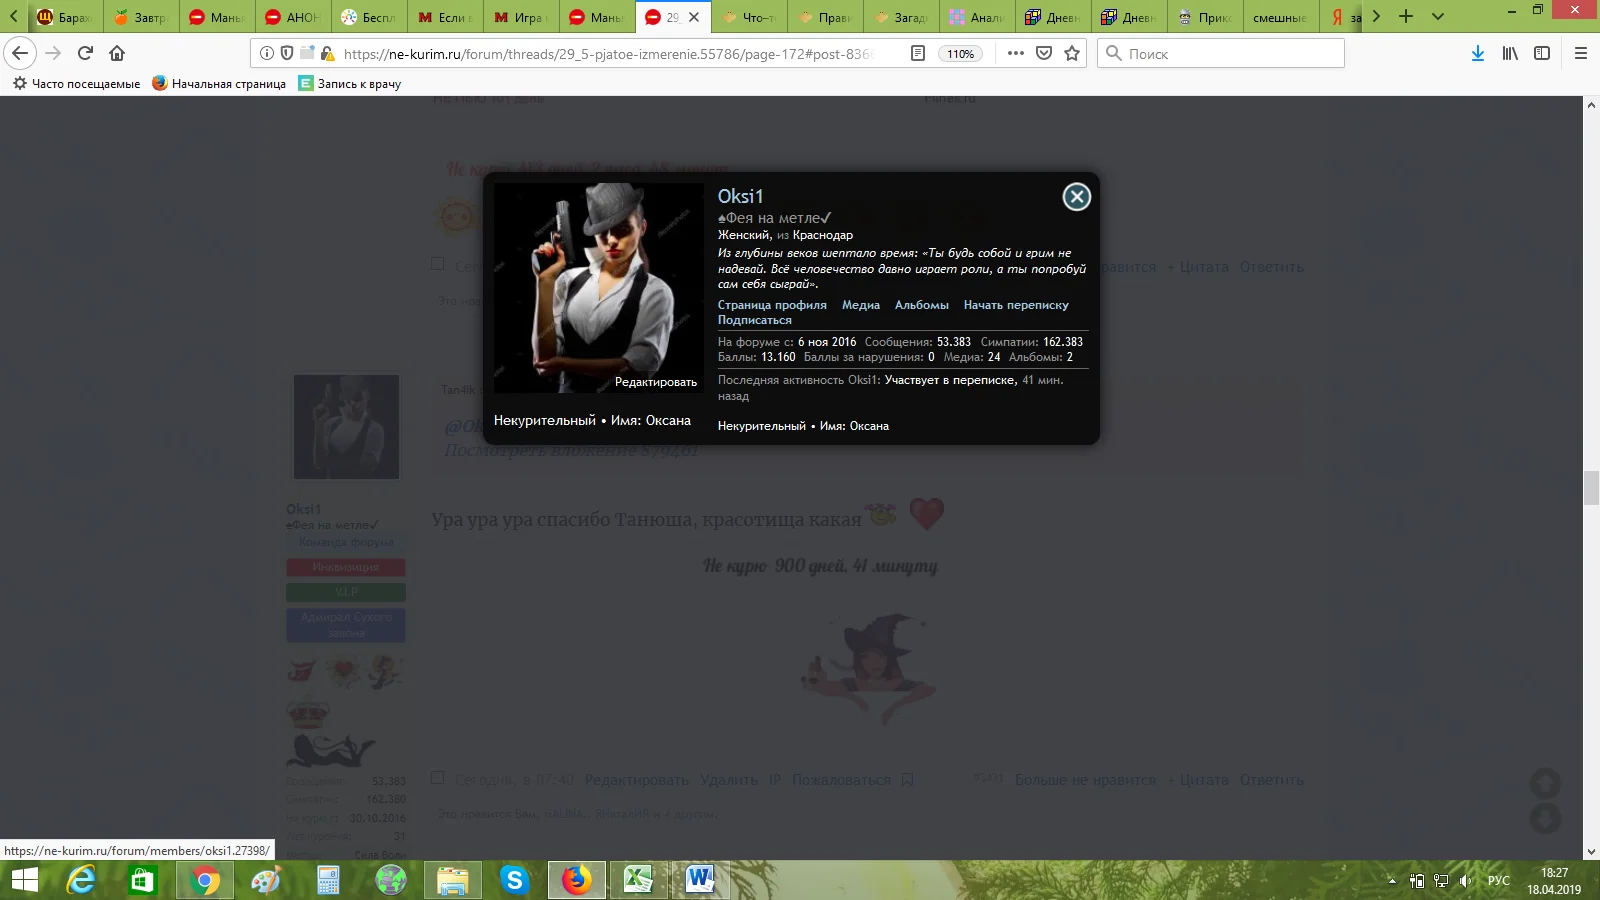Open the Windows Start menu
This screenshot has height=900, width=1600.
point(24,880)
